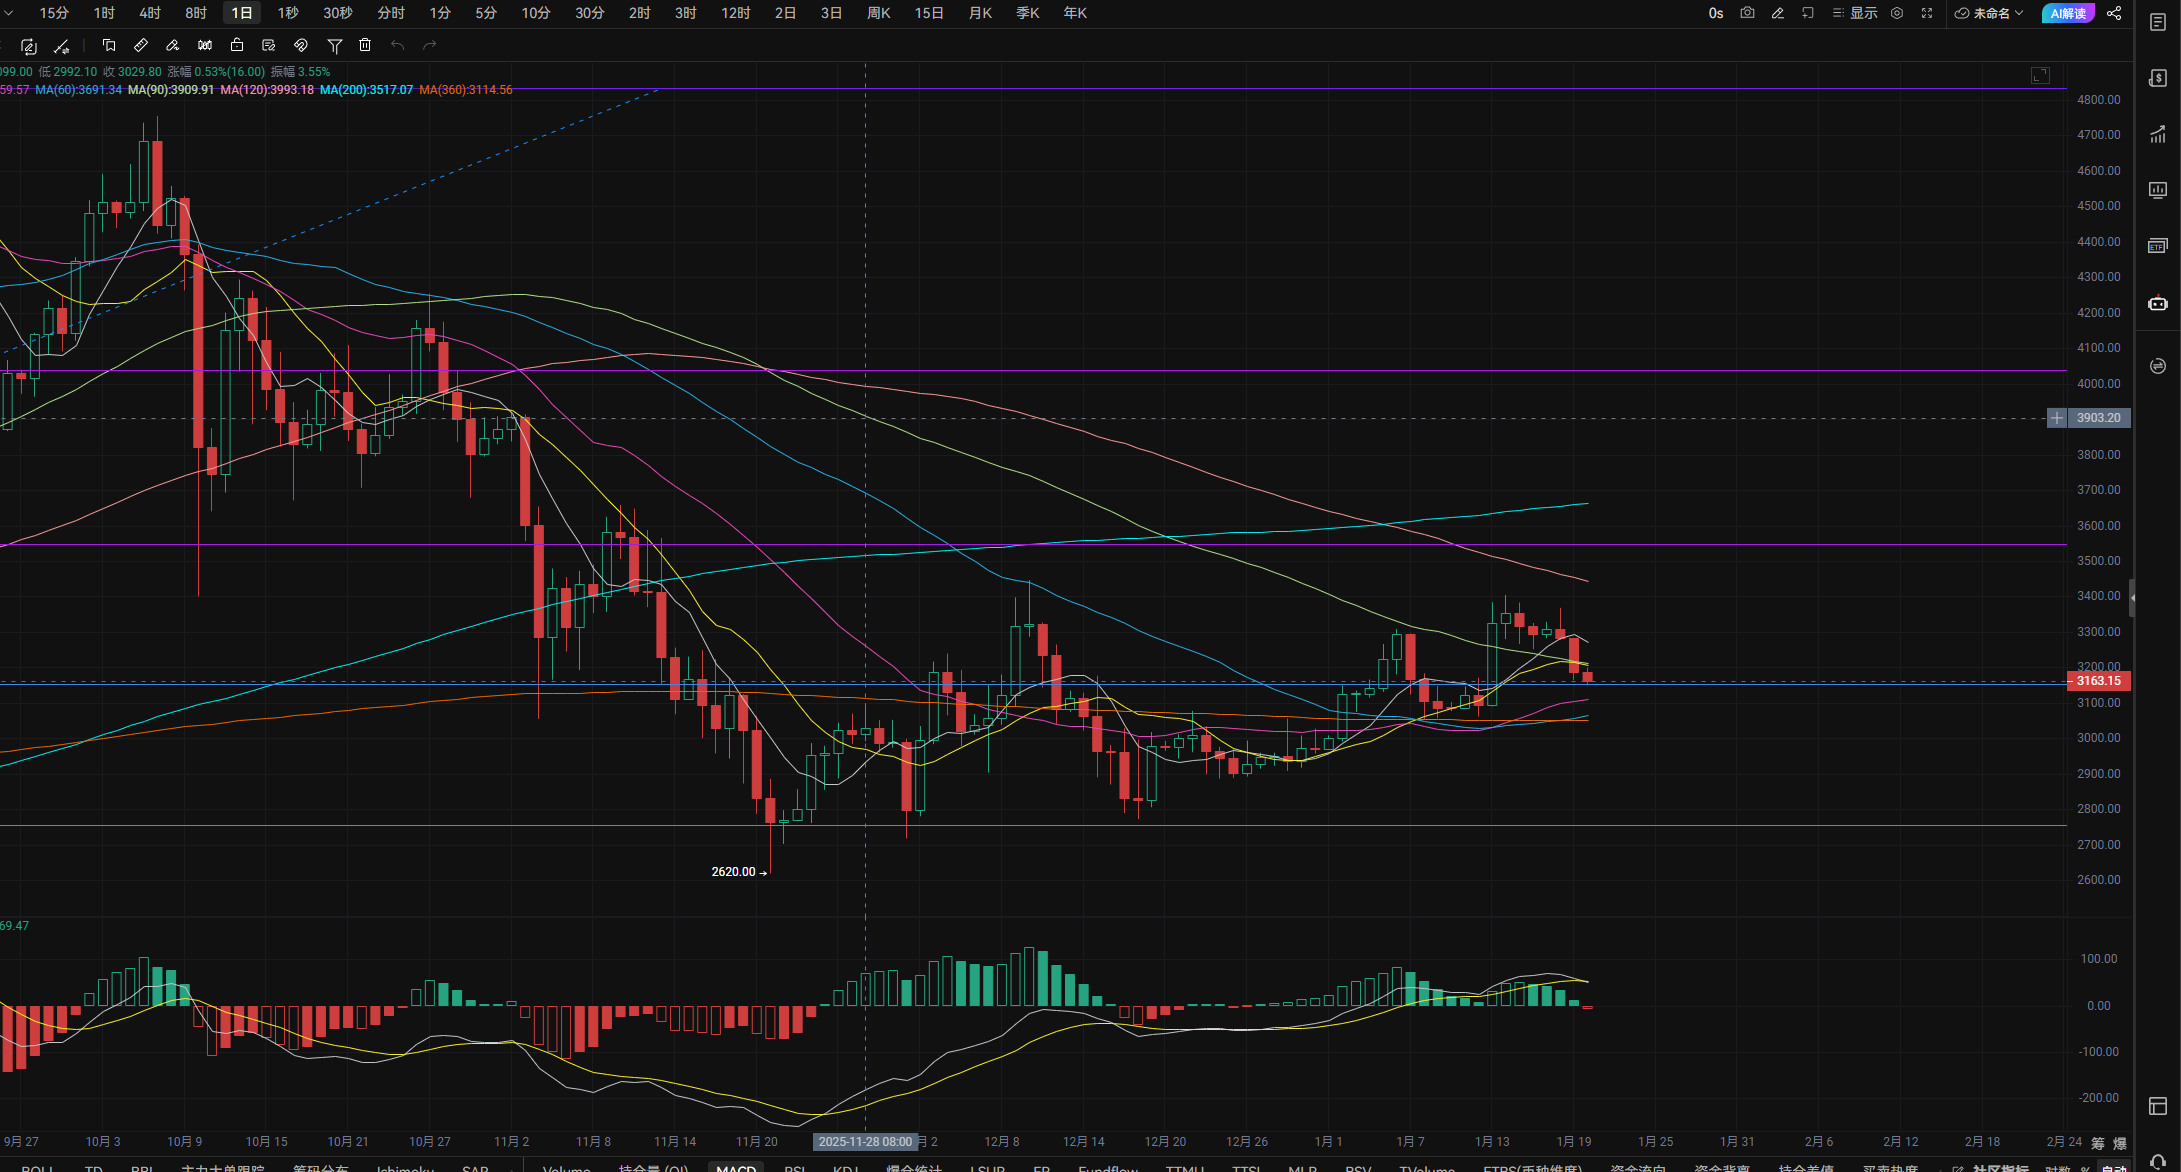Open the 显示 display options menu
Screen dimensions: 2181x1172
point(1855,13)
